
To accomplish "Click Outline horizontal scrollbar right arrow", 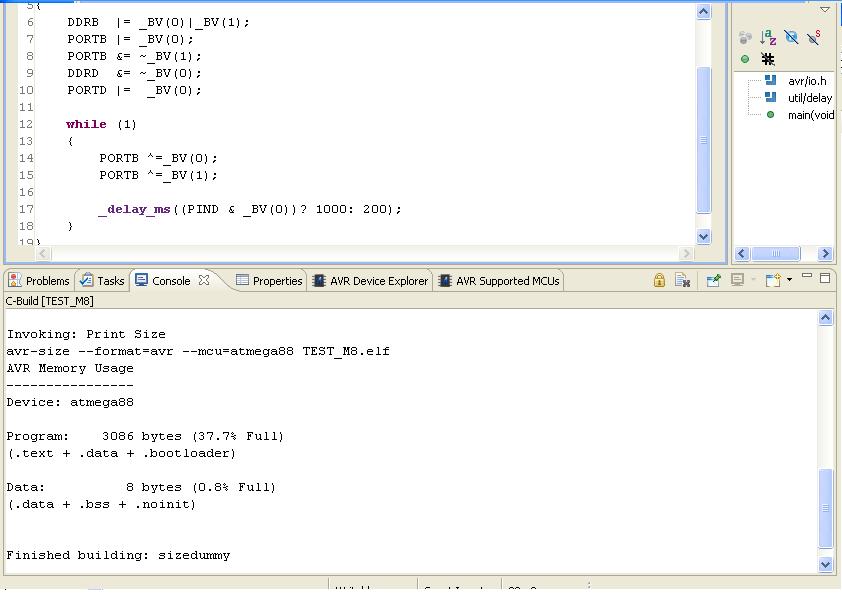I will coord(825,253).
